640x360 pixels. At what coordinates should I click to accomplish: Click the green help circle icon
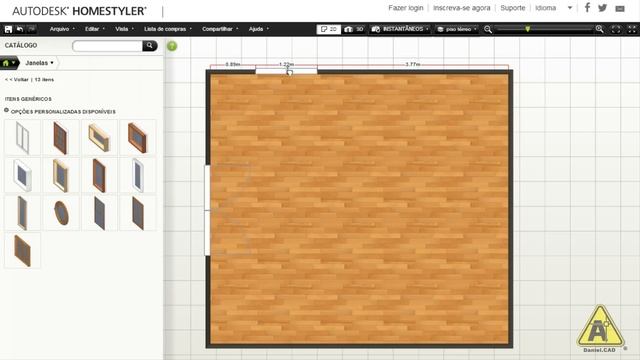tap(172, 46)
